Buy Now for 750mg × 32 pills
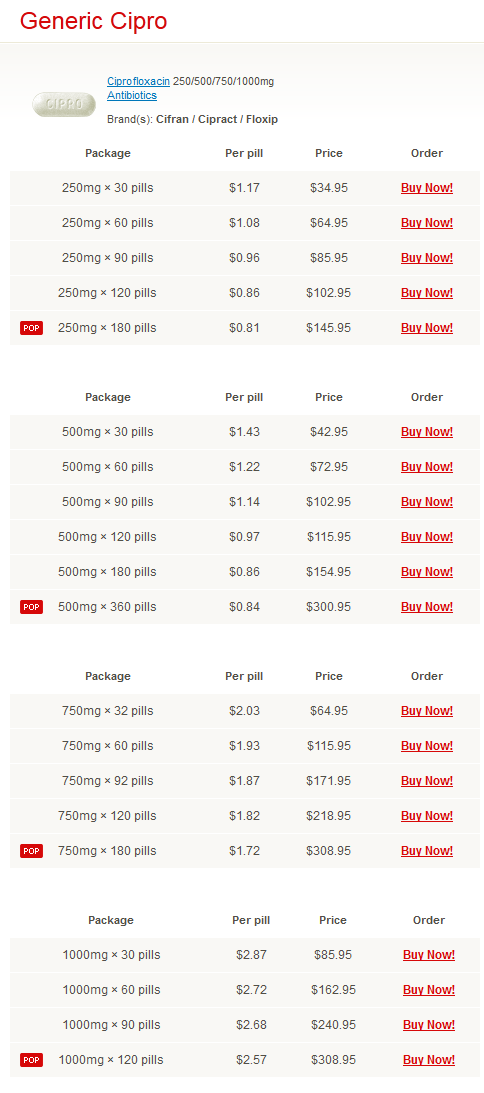This screenshot has height=1093, width=484. [427, 710]
